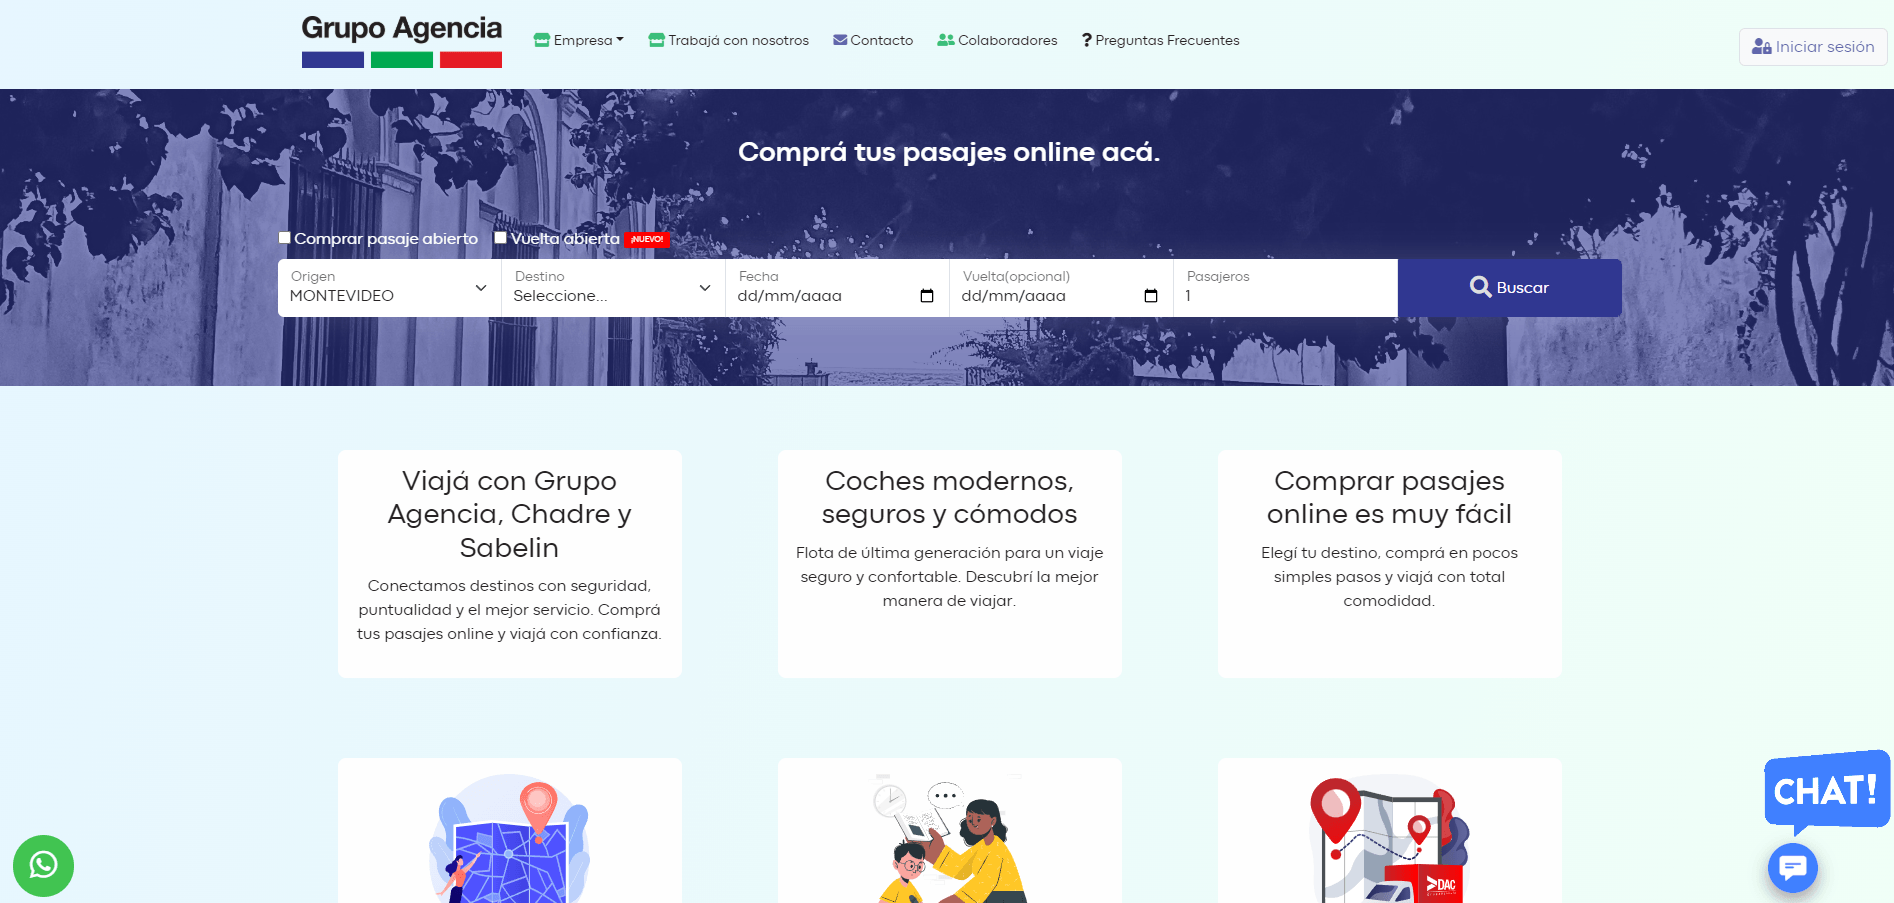Expand the Empresa menu
This screenshot has width=1894, height=903.
578,40
